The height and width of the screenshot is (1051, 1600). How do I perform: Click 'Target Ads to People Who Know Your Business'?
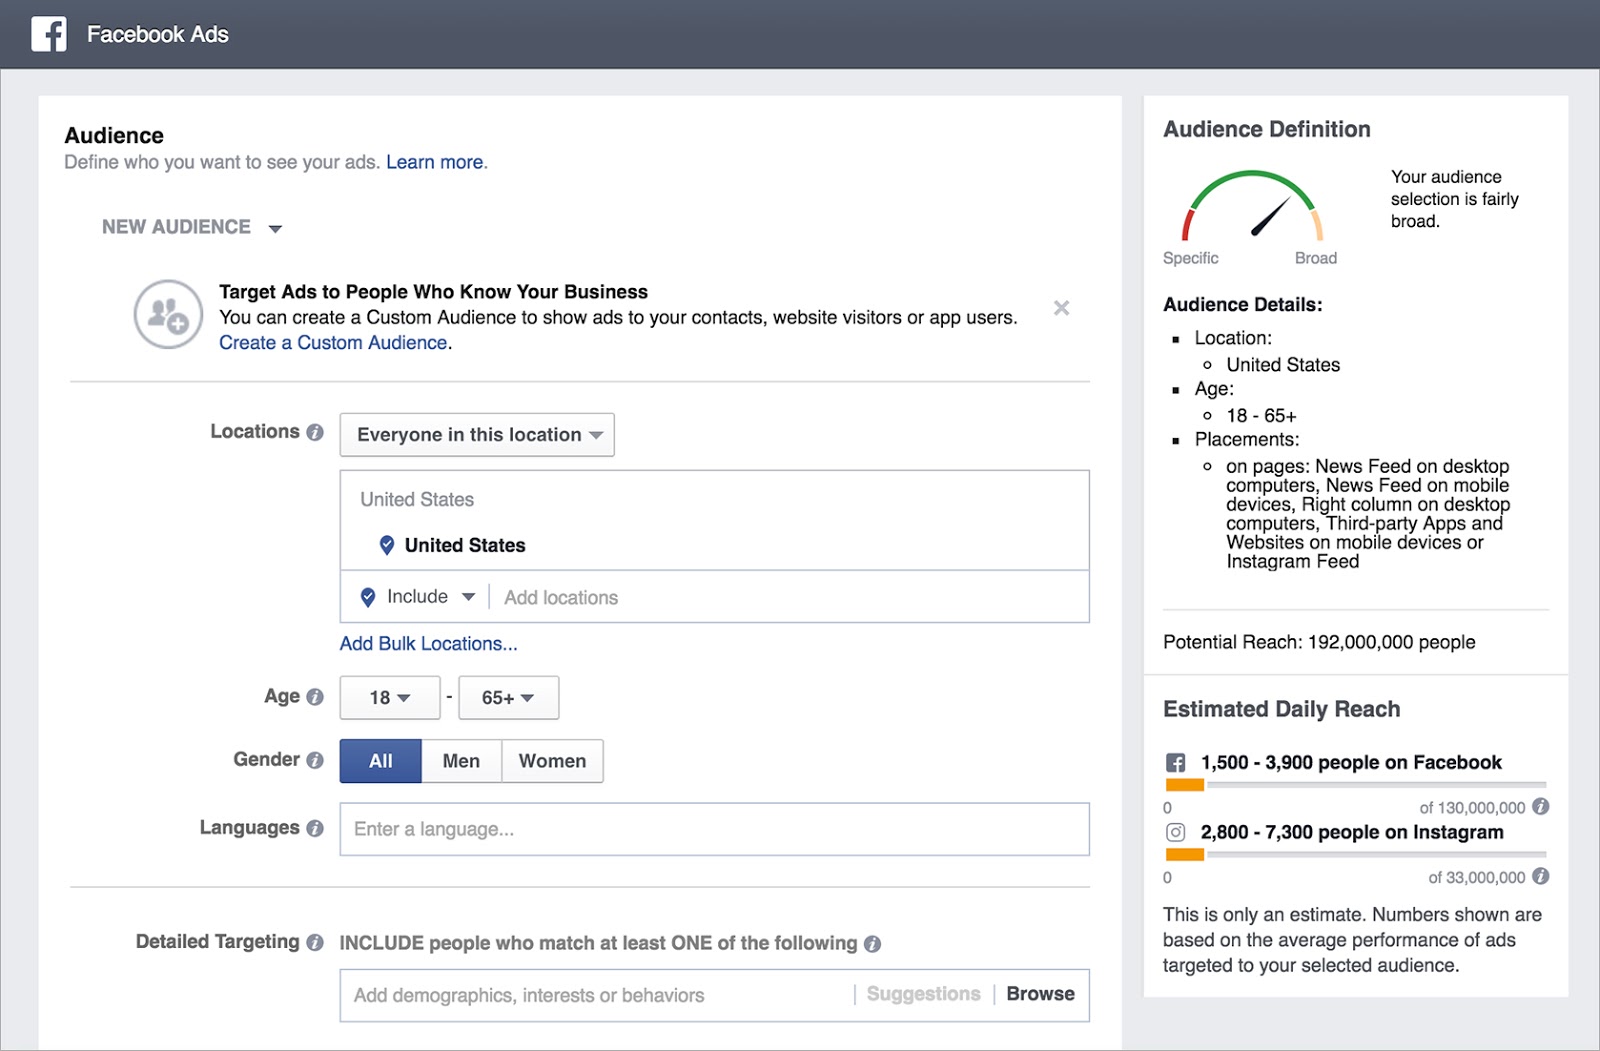[x=433, y=292]
